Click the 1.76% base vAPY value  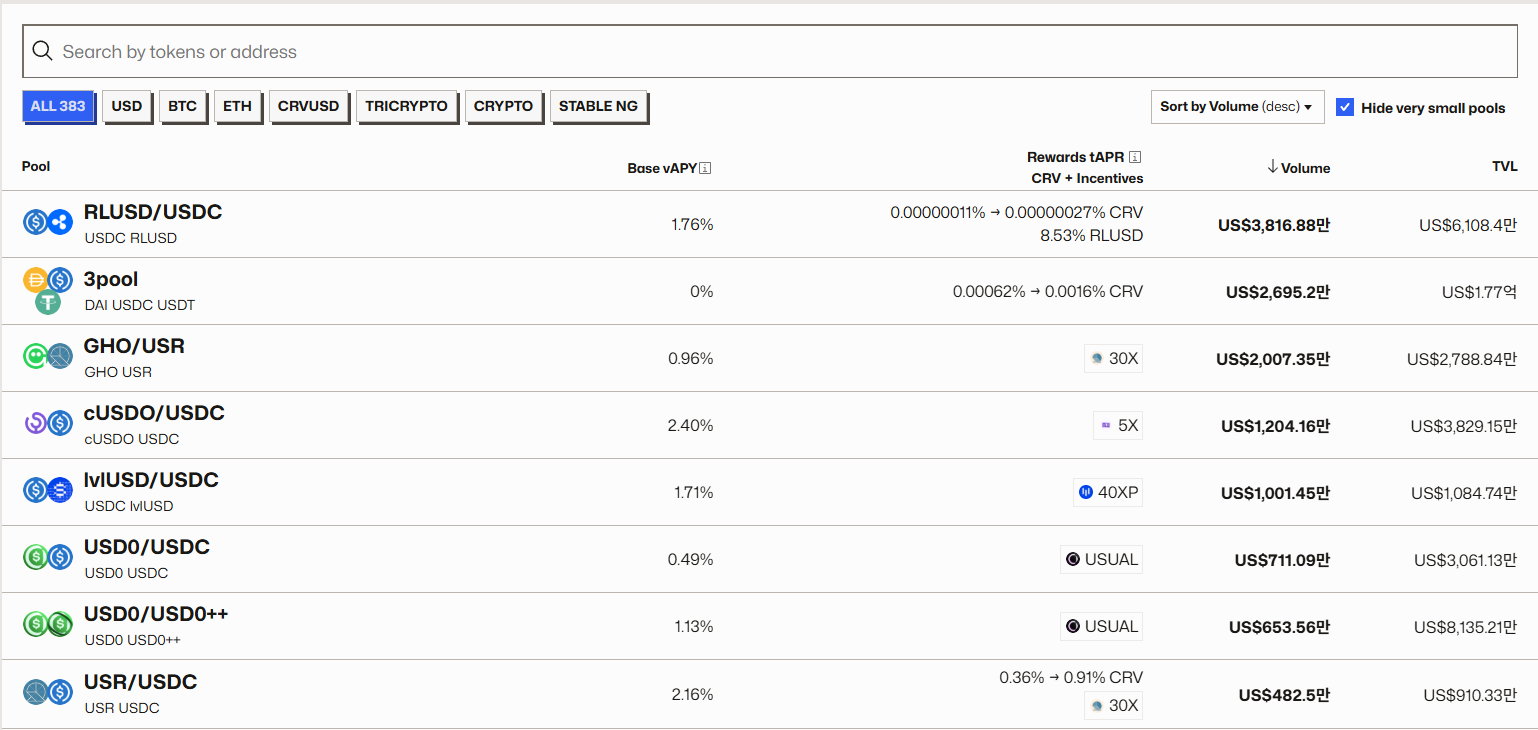pos(692,224)
